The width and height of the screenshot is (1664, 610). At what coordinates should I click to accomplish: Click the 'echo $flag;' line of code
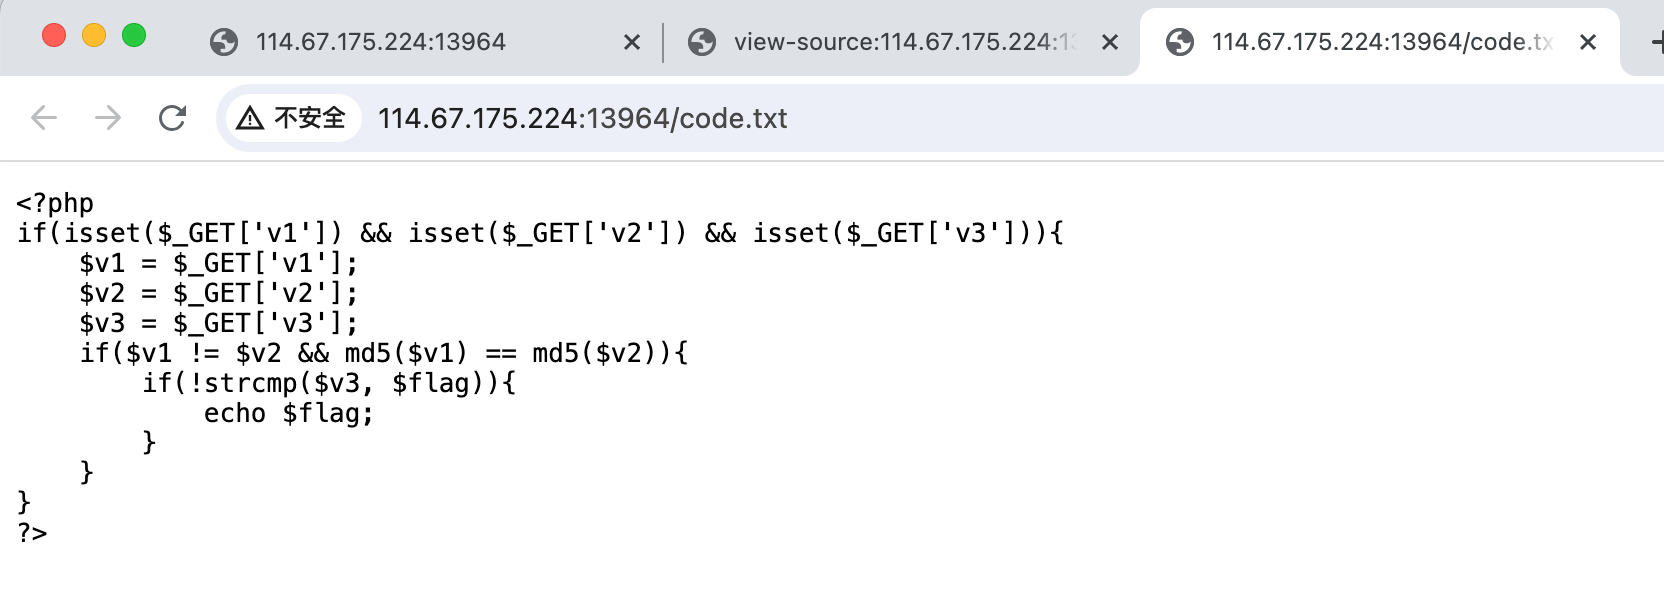(289, 413)
